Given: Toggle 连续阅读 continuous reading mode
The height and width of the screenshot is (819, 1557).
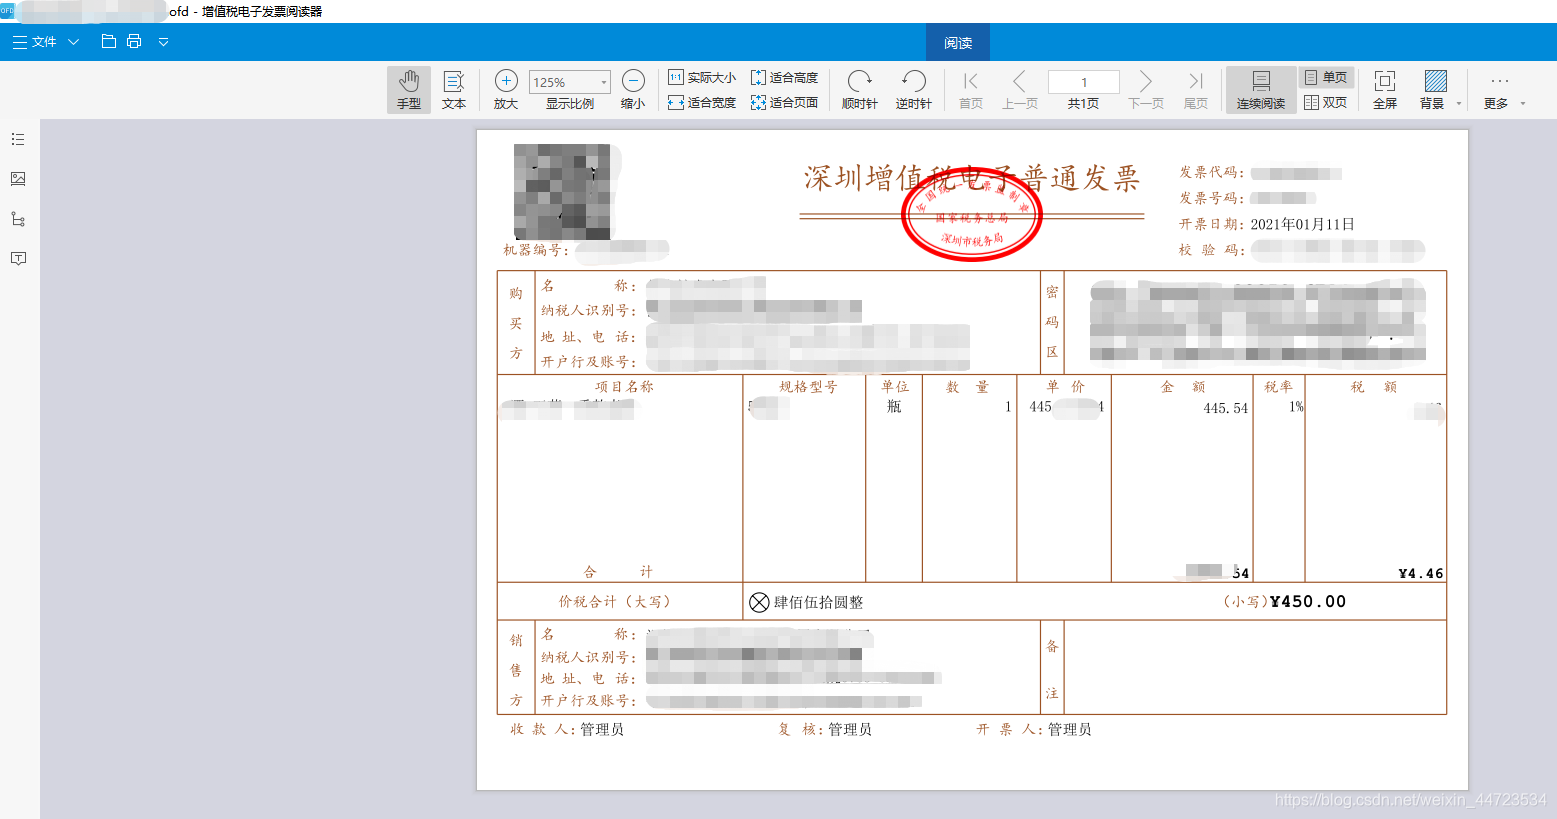Looking at the screenshot, I should [1261, 89].
